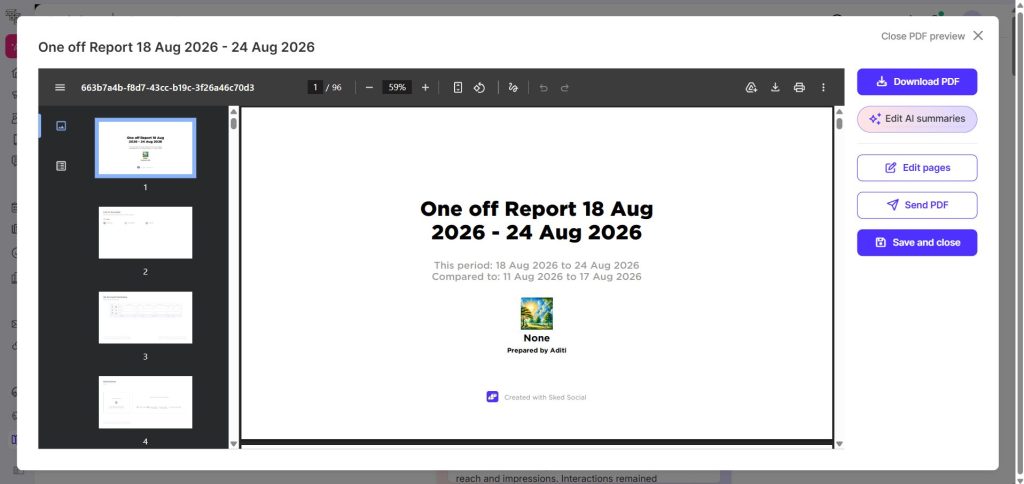The width and height of the screenshot is (1024, 484).
Task: Rotate the PDF counterclockwise
Action: (x=479, y=88)
